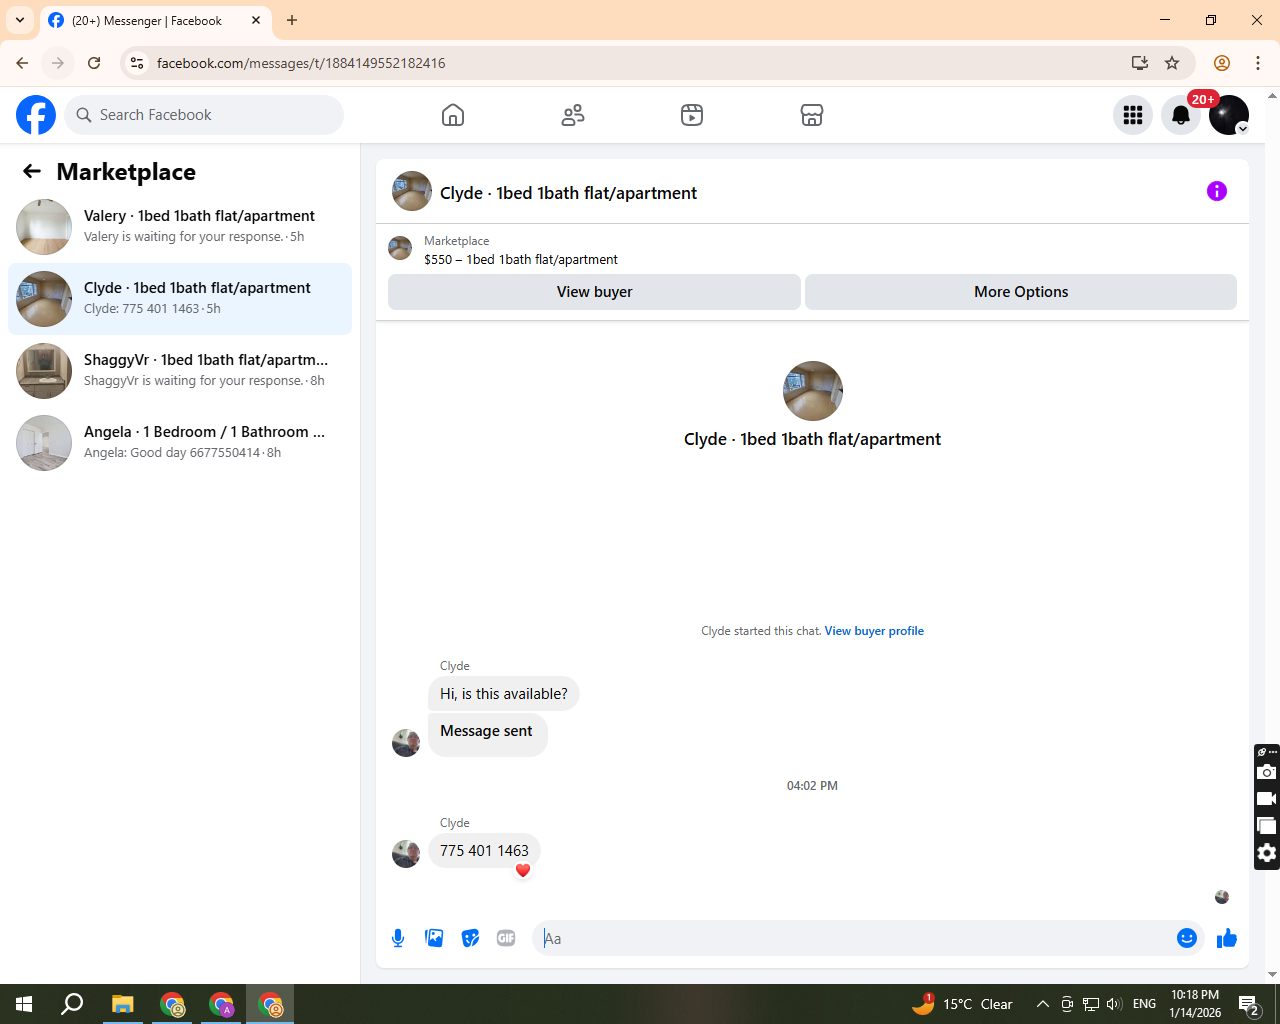The image size is (1280, 1024).
Task: Reload the page in Chrome
Action: 94,63
